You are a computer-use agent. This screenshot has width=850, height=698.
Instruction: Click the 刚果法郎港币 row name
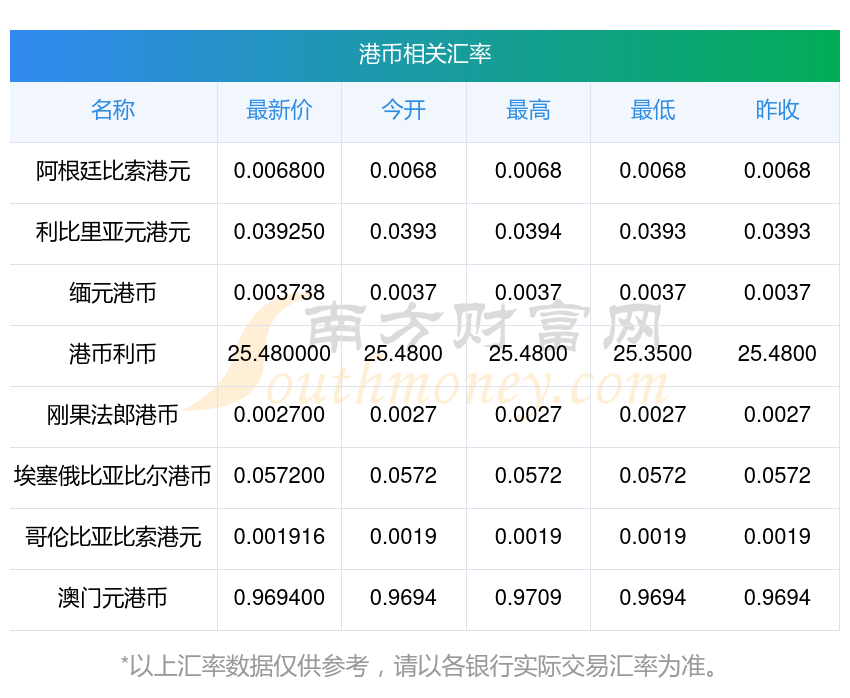(113, 415)
